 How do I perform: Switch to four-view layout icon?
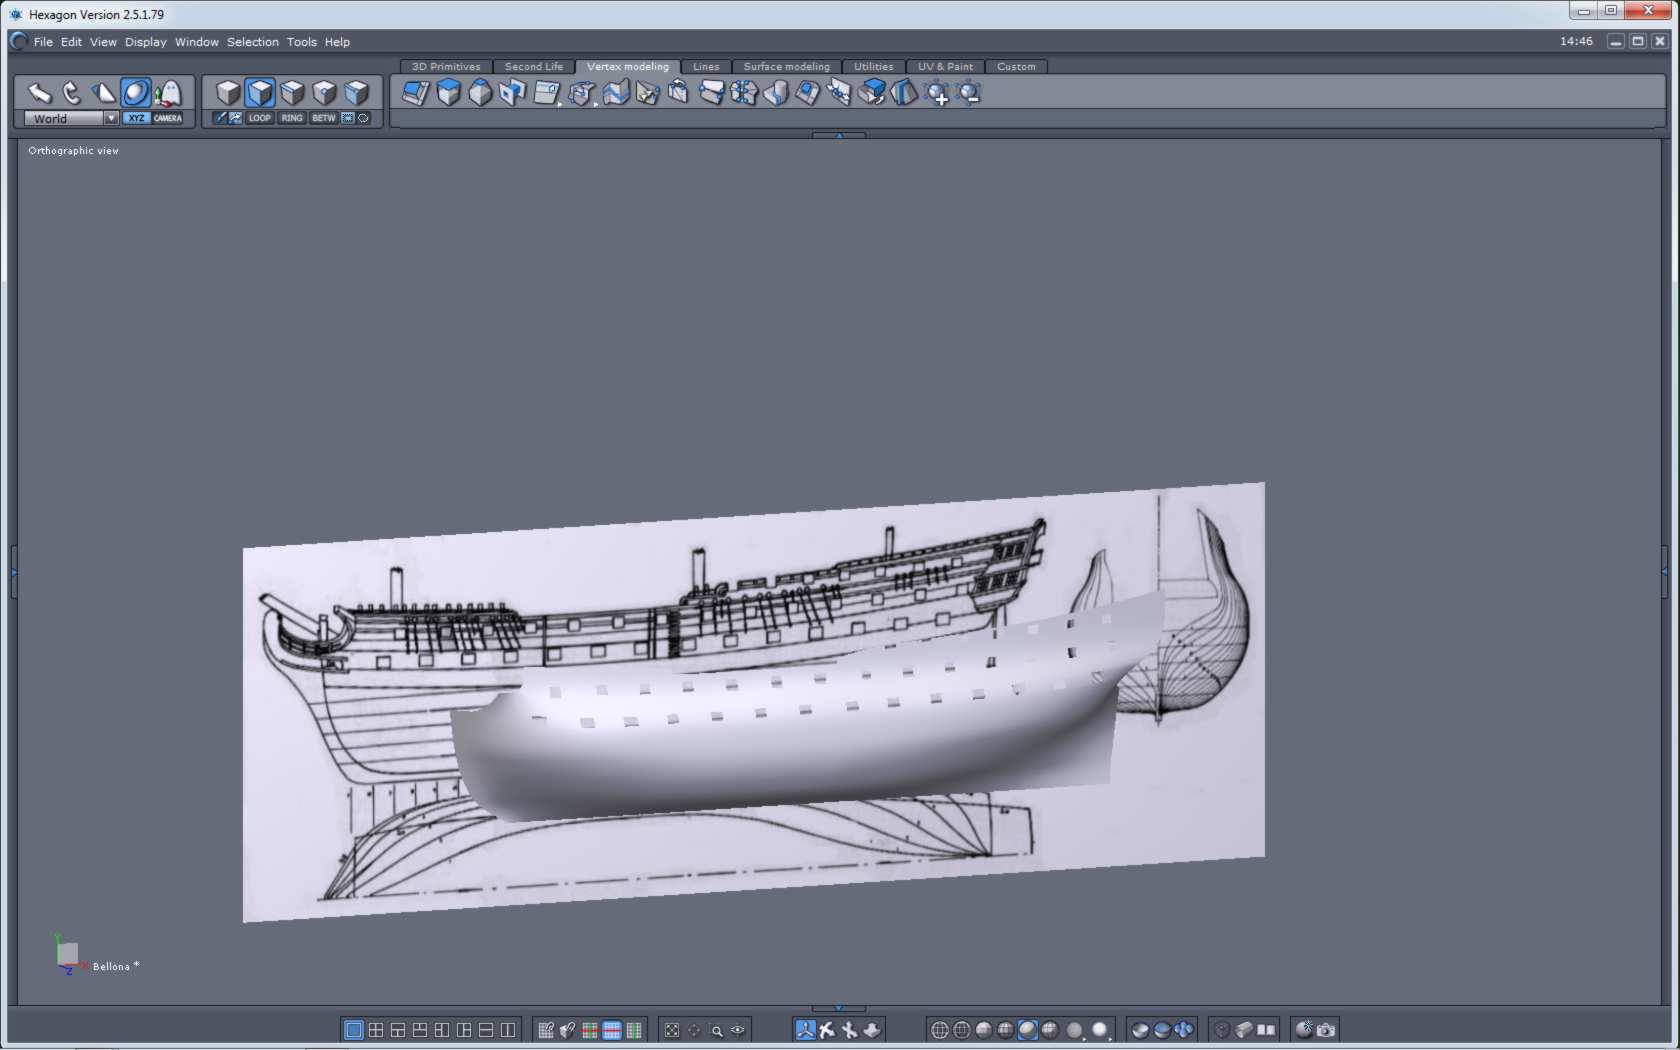coord(376,1030)
